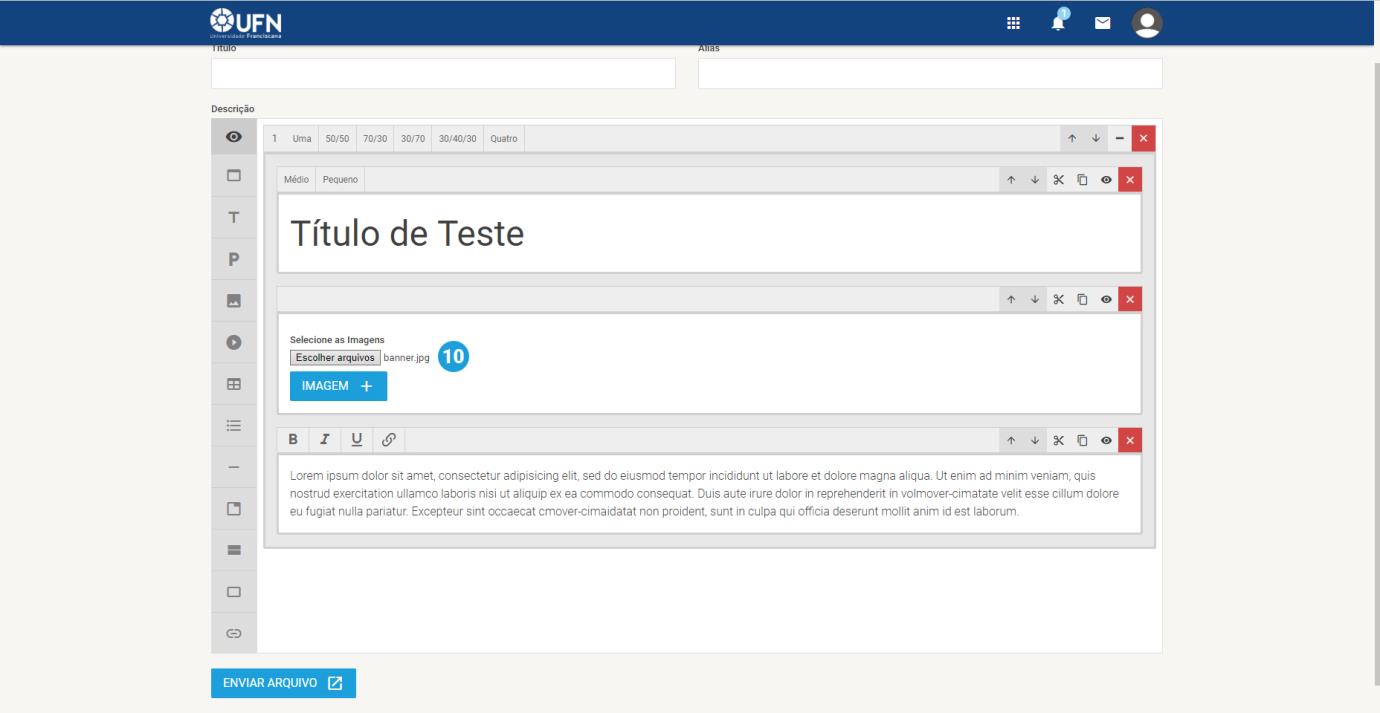Open notifications bell in header
The height and width of the screenshot is (713, 1380).
1058,22
